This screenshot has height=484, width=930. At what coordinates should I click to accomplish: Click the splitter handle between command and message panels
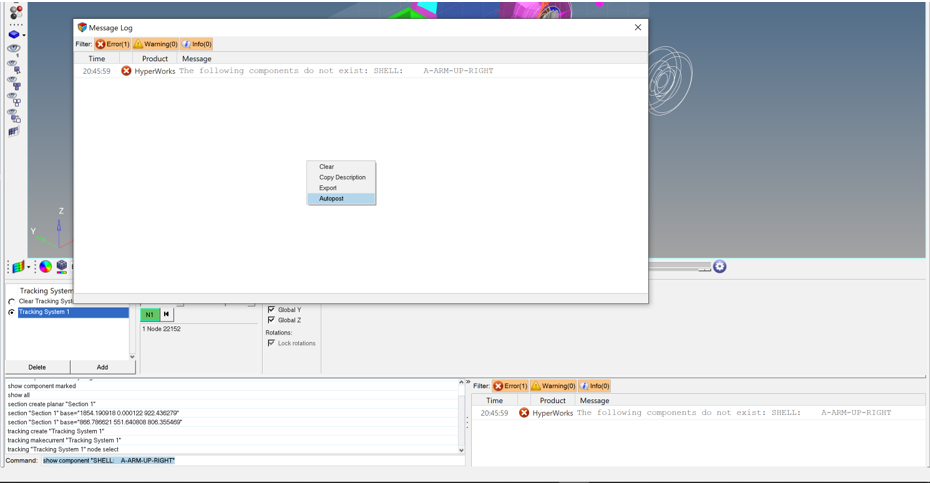[x=467, y=422]
